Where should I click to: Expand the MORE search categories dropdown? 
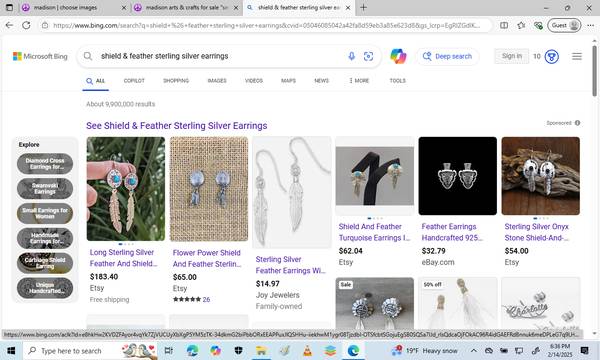point(359,81)
